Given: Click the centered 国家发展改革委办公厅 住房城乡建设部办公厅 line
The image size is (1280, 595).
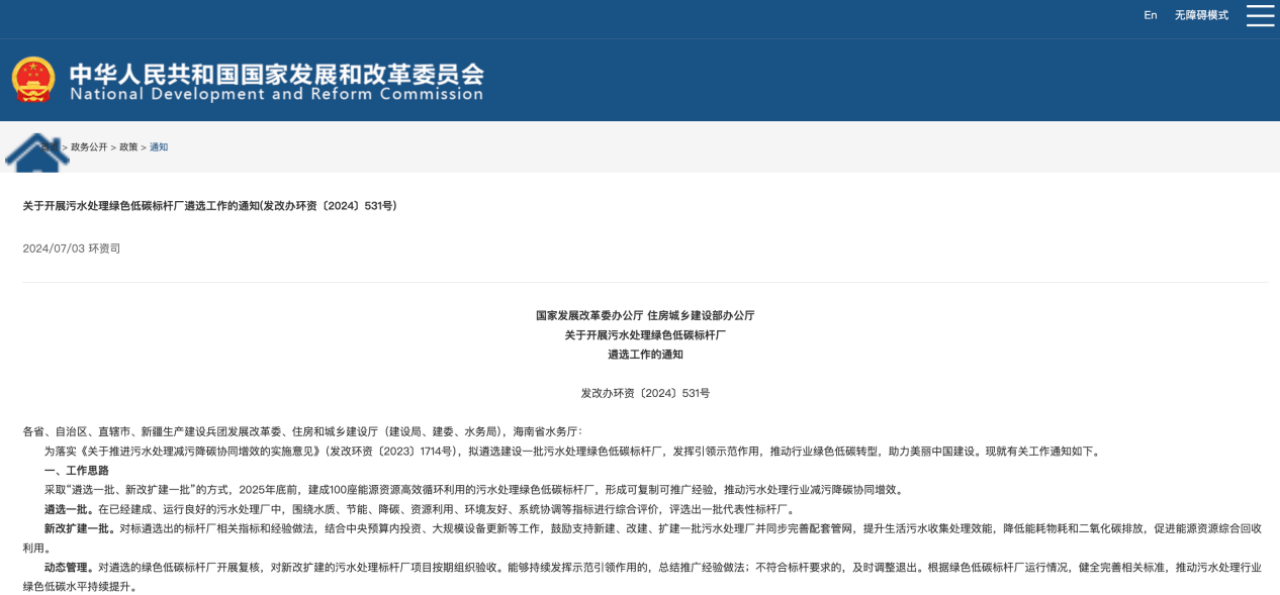Looking at the screenshot, I should pyautogui.click(x=645, y=315).
